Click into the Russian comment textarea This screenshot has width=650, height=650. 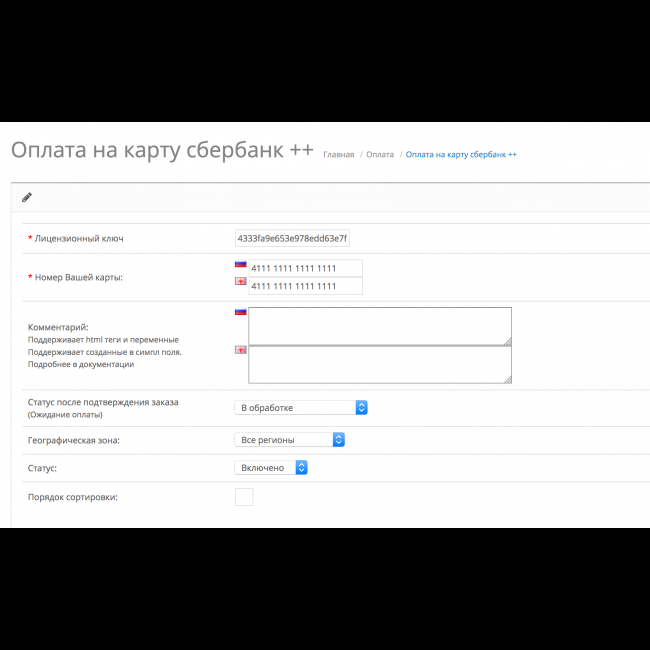click(x=379, y=326)
